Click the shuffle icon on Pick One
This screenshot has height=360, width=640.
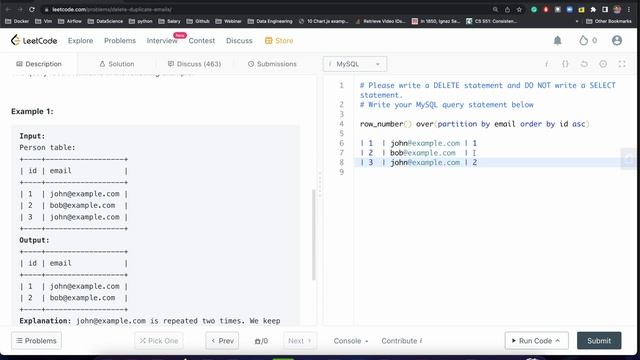[142, 340]
